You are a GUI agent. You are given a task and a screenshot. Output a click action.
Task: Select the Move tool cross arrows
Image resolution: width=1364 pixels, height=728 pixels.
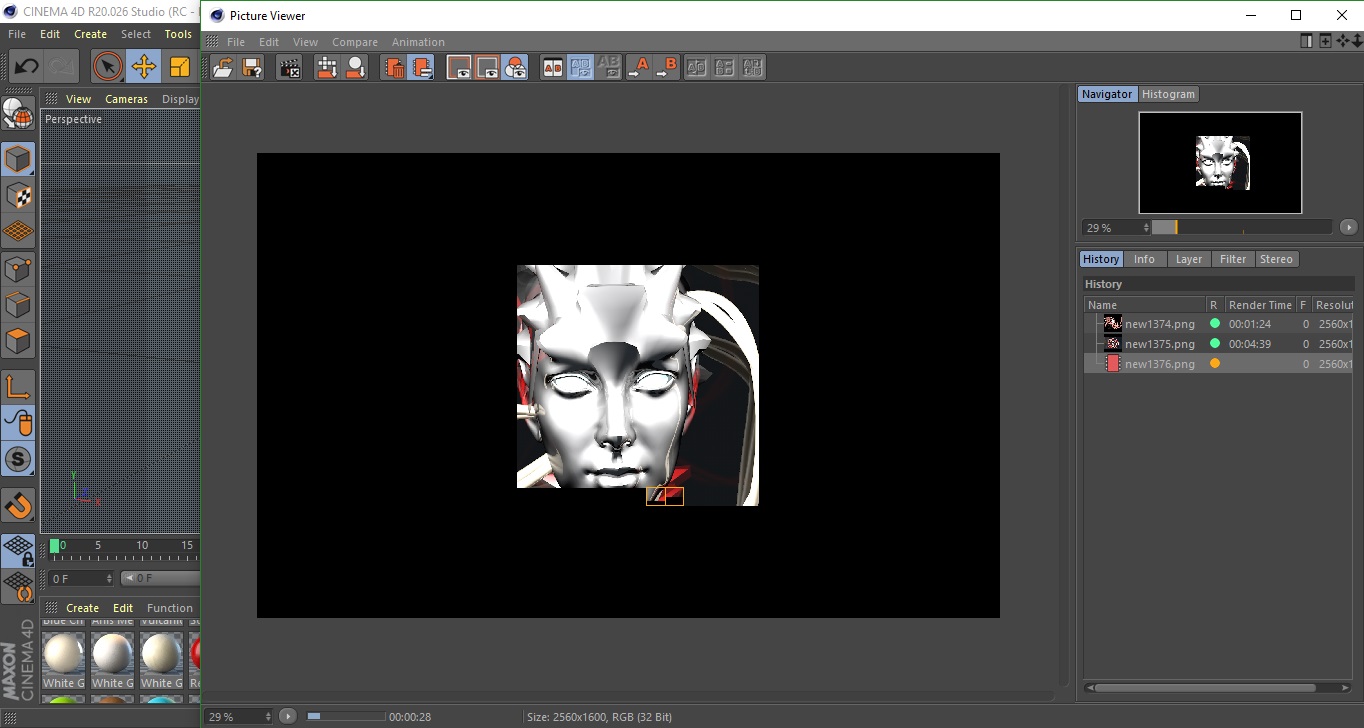[144, 67]
